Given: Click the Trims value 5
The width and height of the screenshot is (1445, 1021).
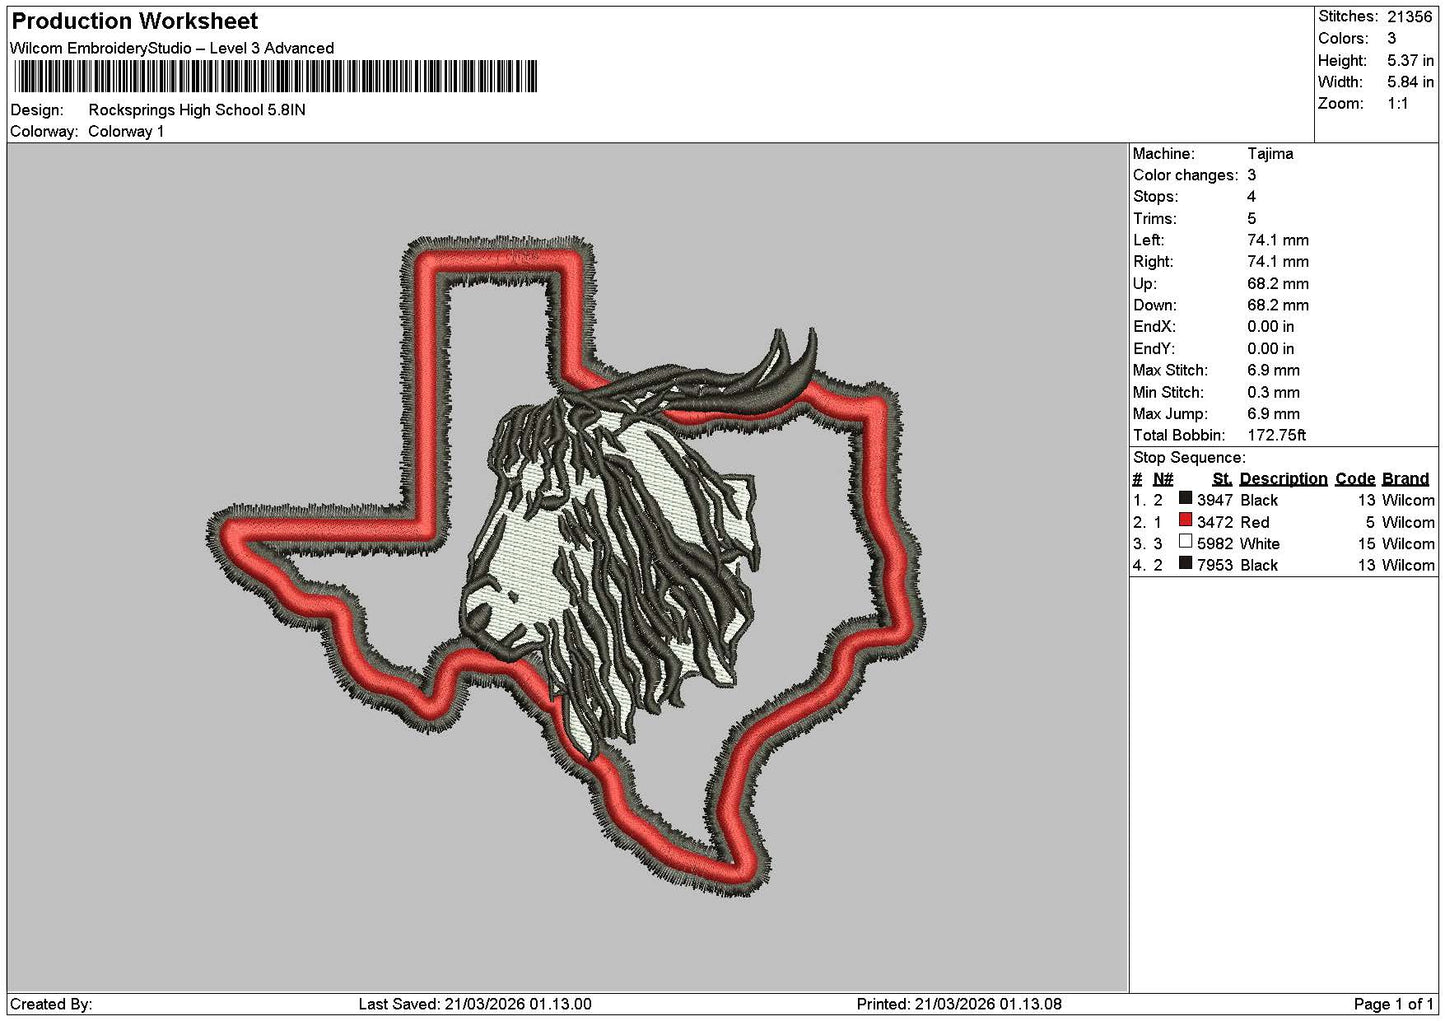Looking at the screenshot, I should (1251, 219).
